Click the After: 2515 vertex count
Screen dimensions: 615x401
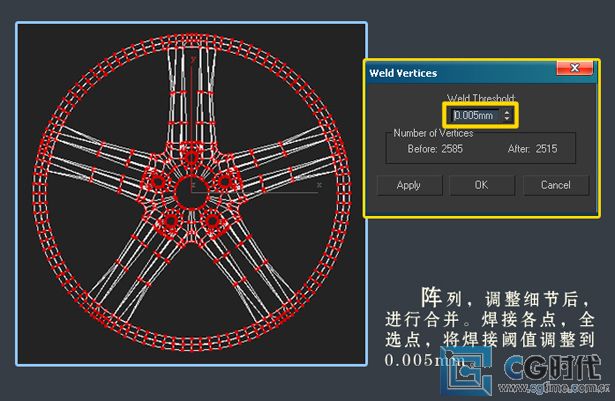[x=532, y=150]
